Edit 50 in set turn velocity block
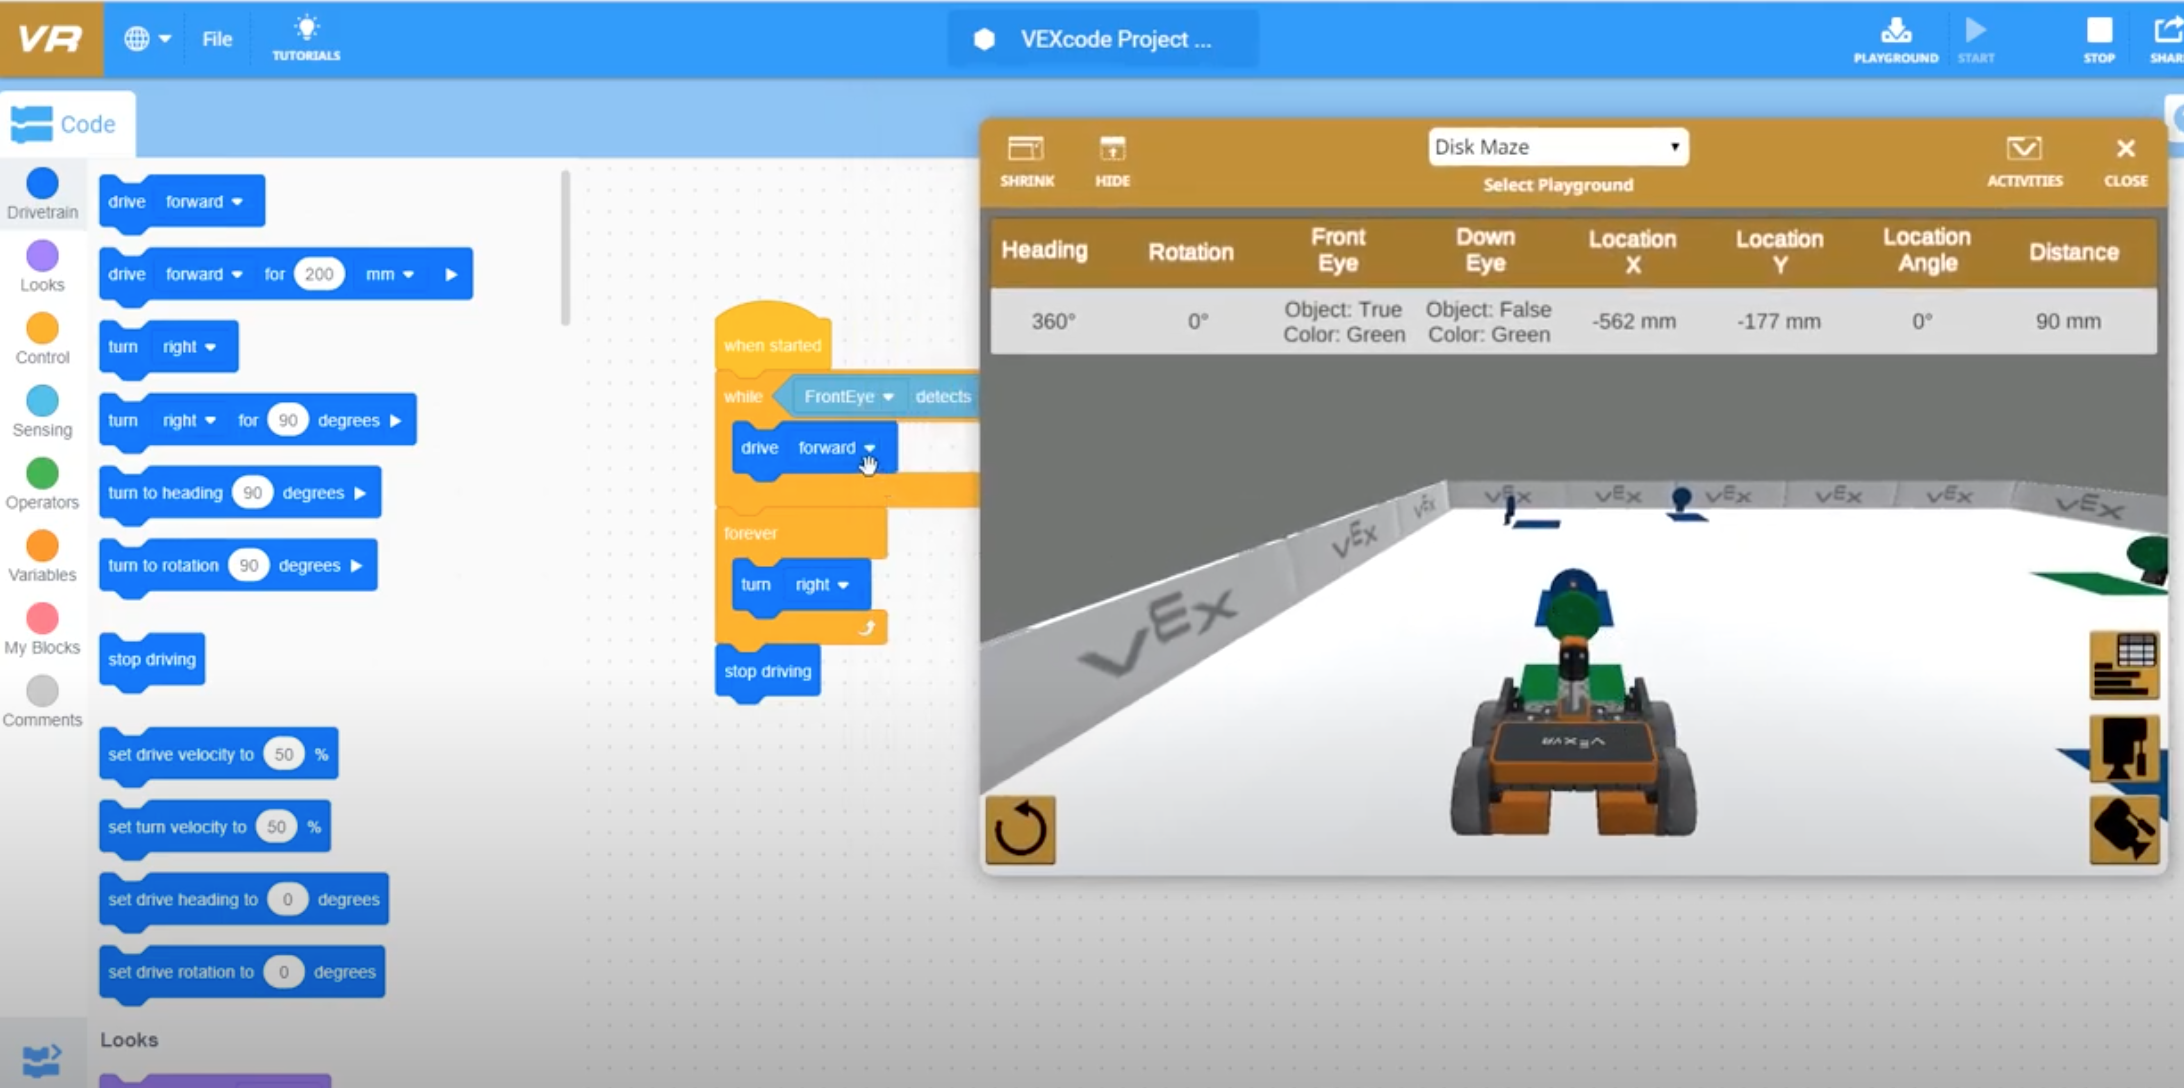This screenshot has width=2184, height=1088. pos(276,827)
